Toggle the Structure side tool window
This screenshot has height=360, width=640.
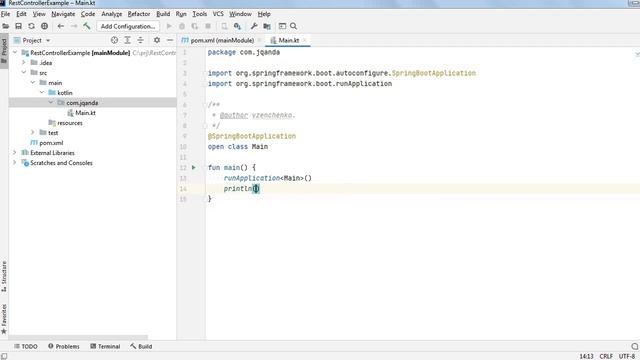(x=4, y=276)
